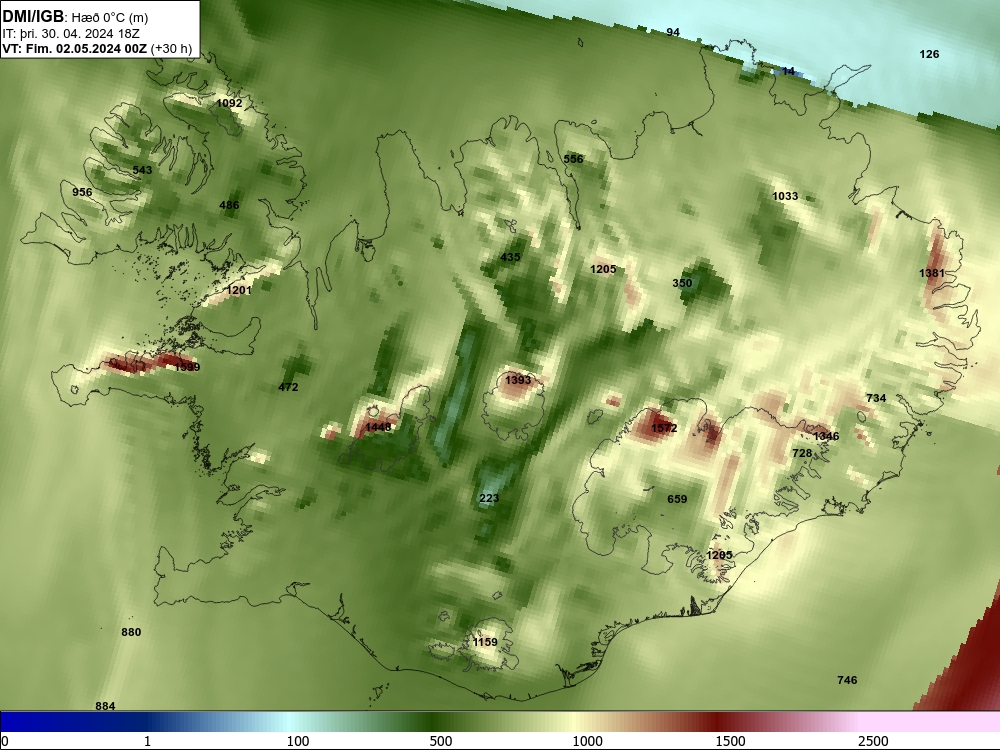Click the 956 height label
Screen dimensions: 1000x750
[x=82, y=192]
